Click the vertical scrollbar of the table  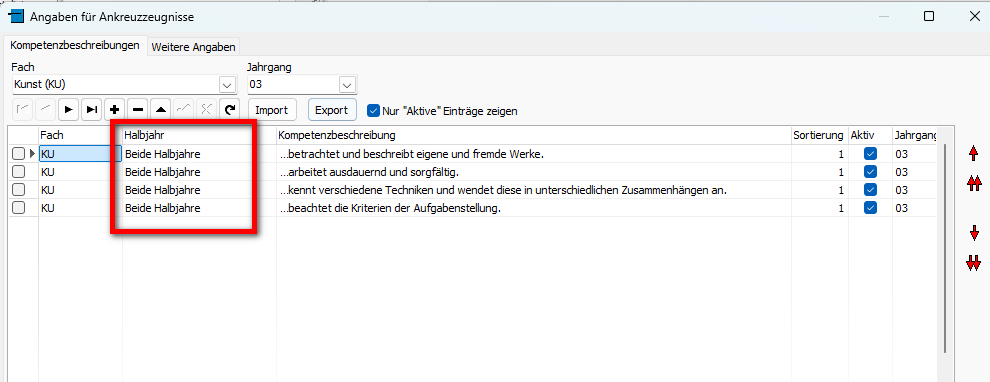click(x=945, y=248)
